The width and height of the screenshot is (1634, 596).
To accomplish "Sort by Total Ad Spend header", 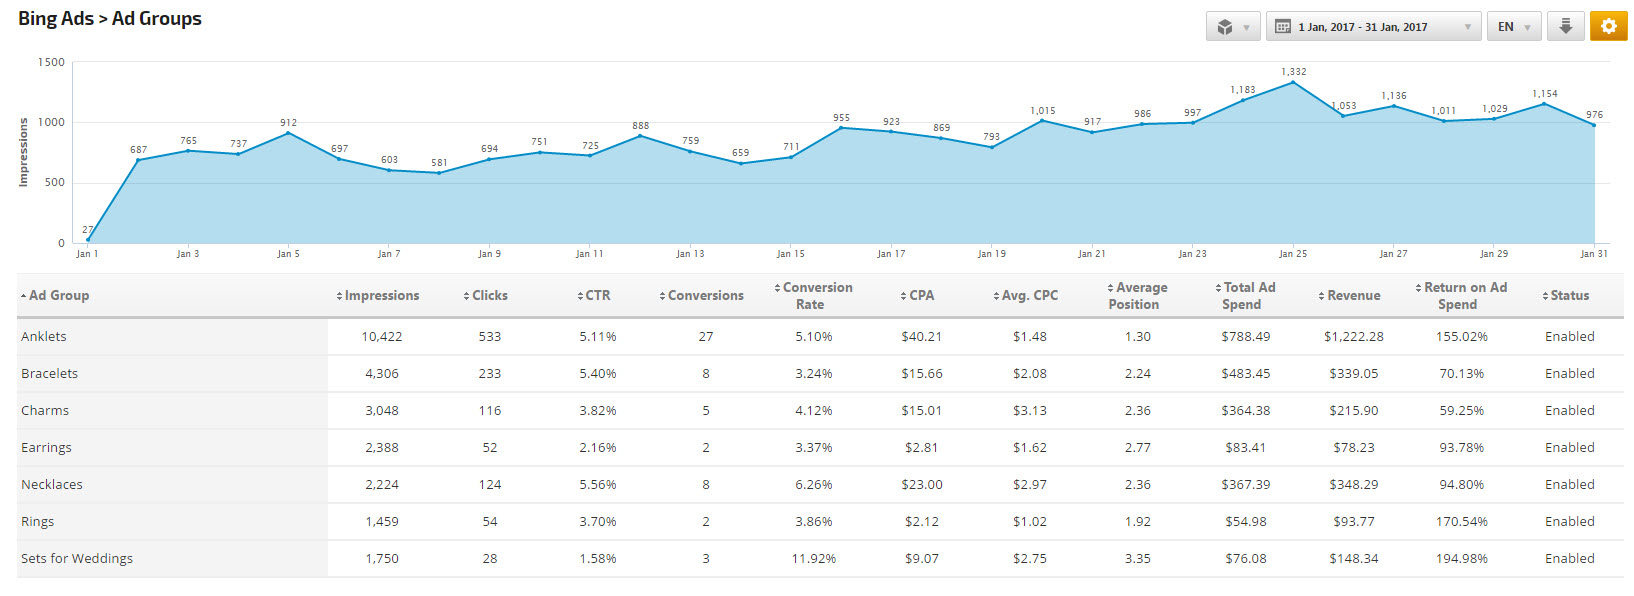I will tap(1245, 296).
